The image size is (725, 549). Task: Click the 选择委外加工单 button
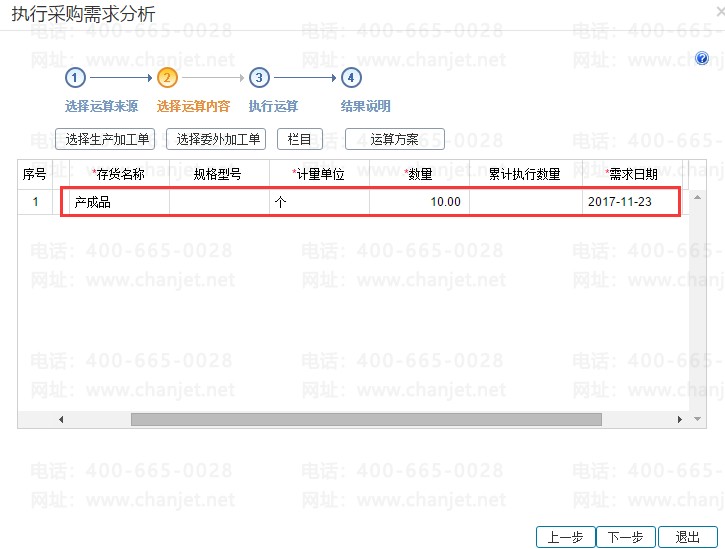point(216,139)
